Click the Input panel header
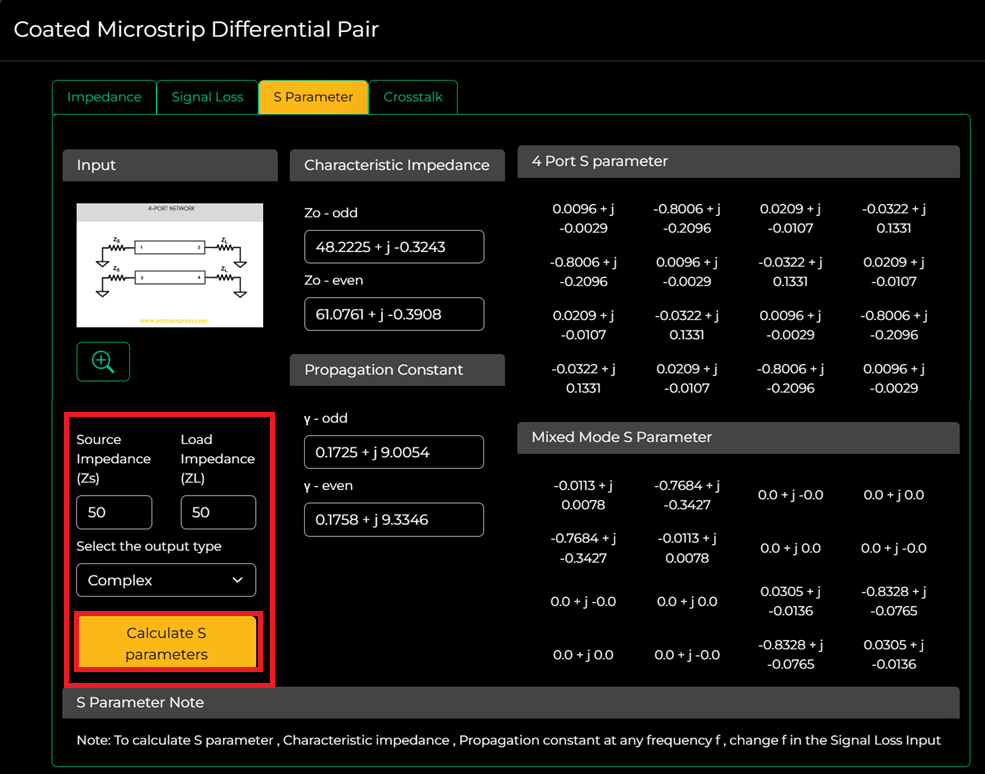Viewport: 985px width, 774px height. point(170,165)
